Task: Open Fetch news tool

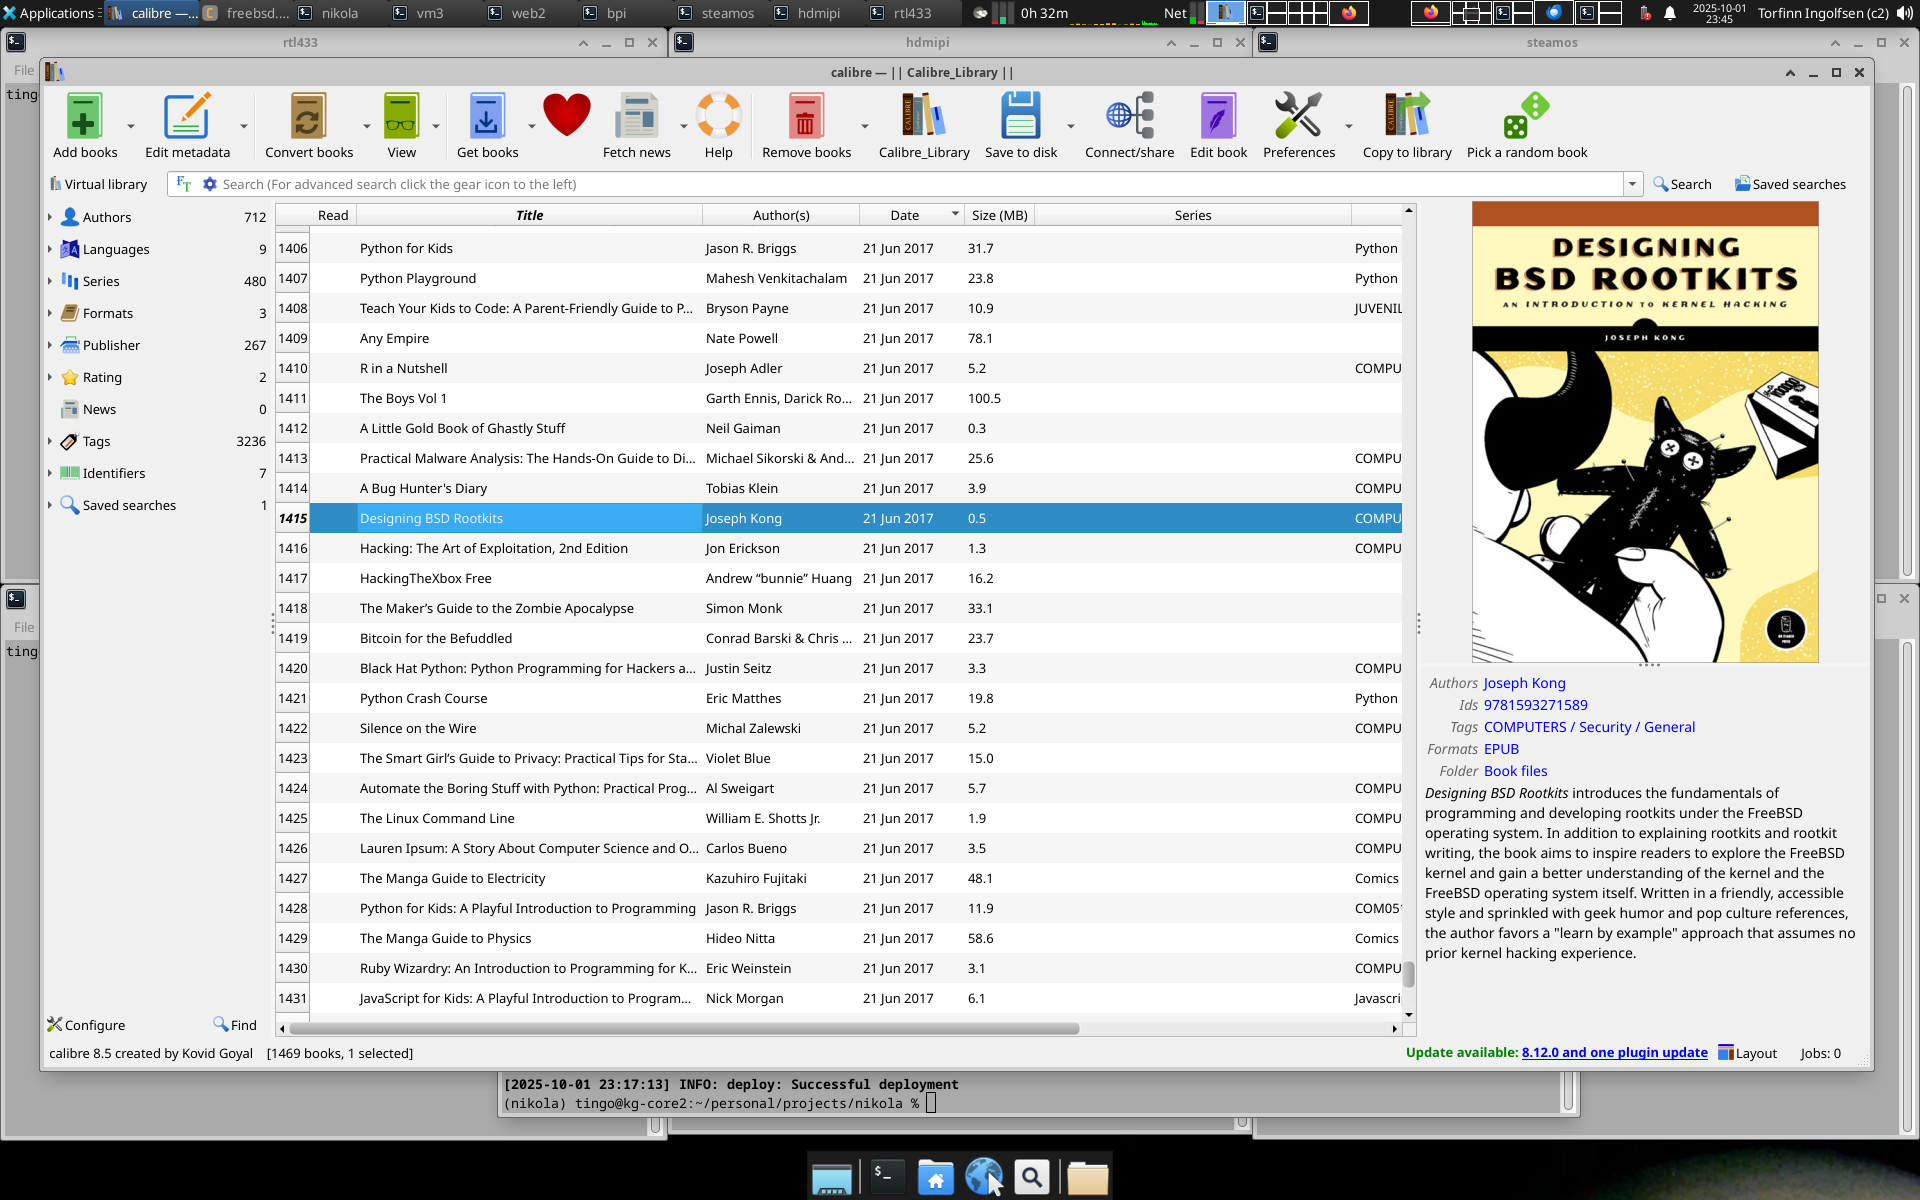Action: coord(636,117)
